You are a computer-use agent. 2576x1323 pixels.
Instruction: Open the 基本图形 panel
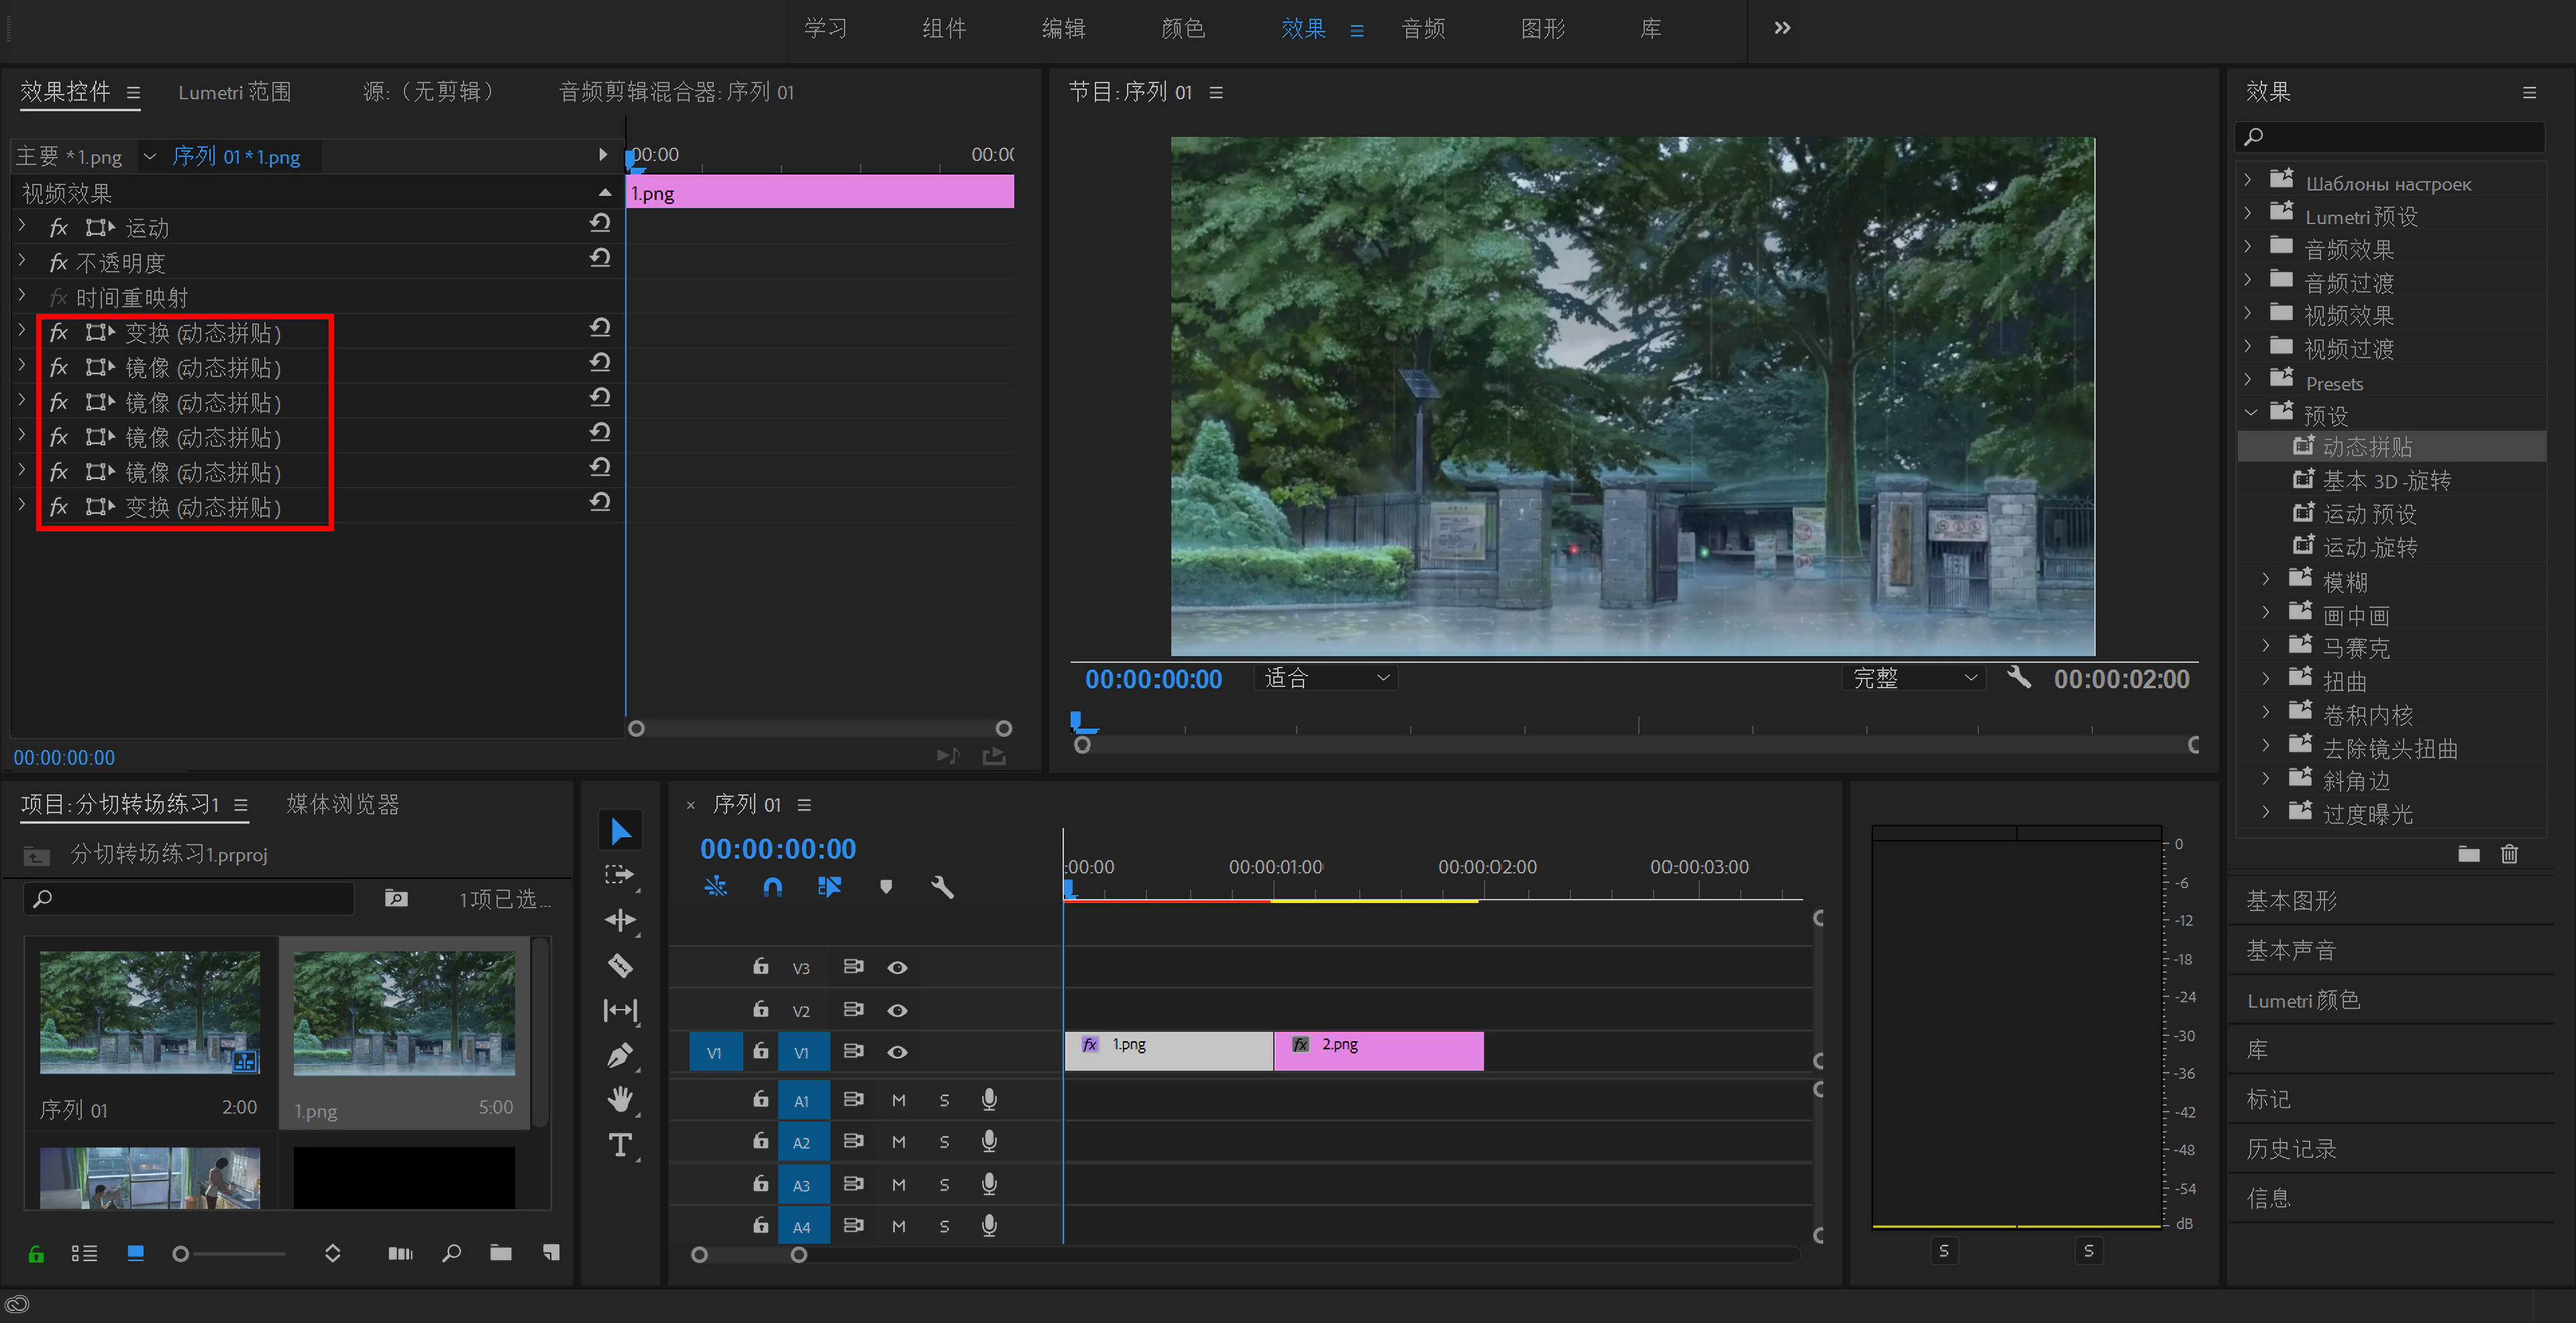pyautogui.click(x=2291, y=901)
